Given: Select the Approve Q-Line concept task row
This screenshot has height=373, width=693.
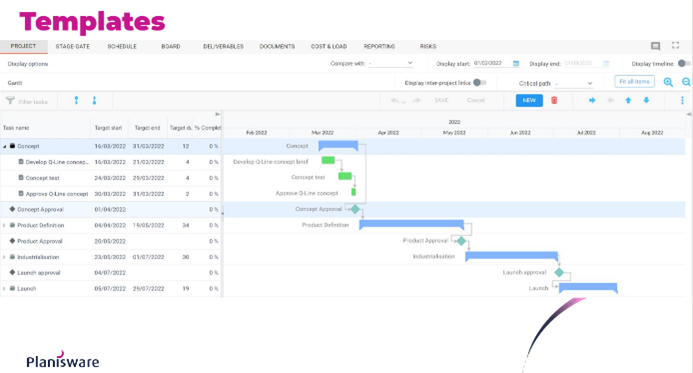Looking at the screenshot, I should tap(110, 194).
